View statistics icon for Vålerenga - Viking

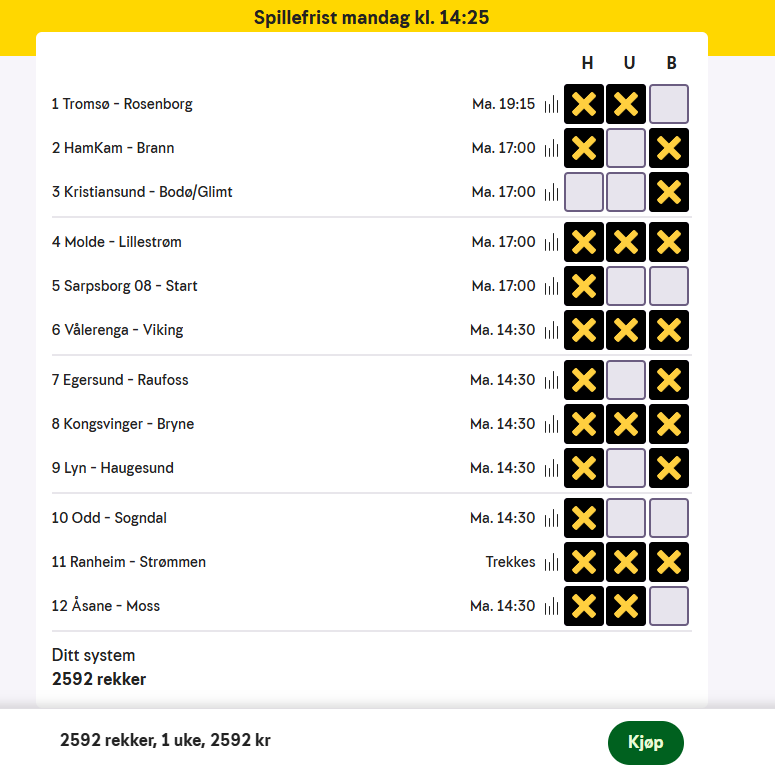(551, 330)
